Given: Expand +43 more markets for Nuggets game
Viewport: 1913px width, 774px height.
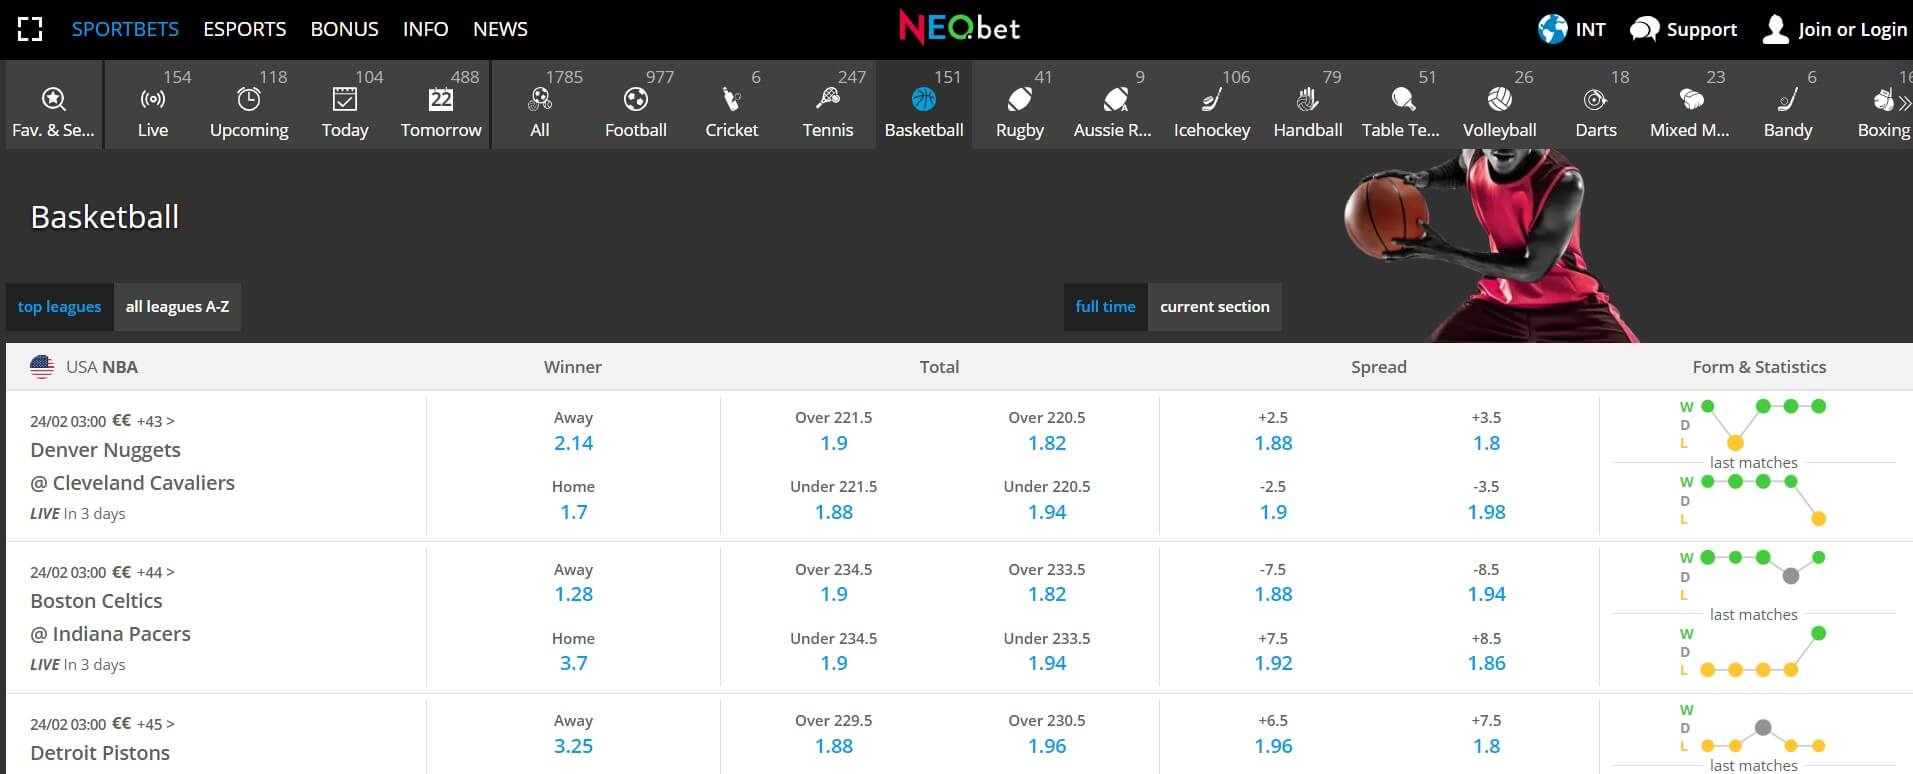Looking at the screenshot, I should [x=155, y=421].
